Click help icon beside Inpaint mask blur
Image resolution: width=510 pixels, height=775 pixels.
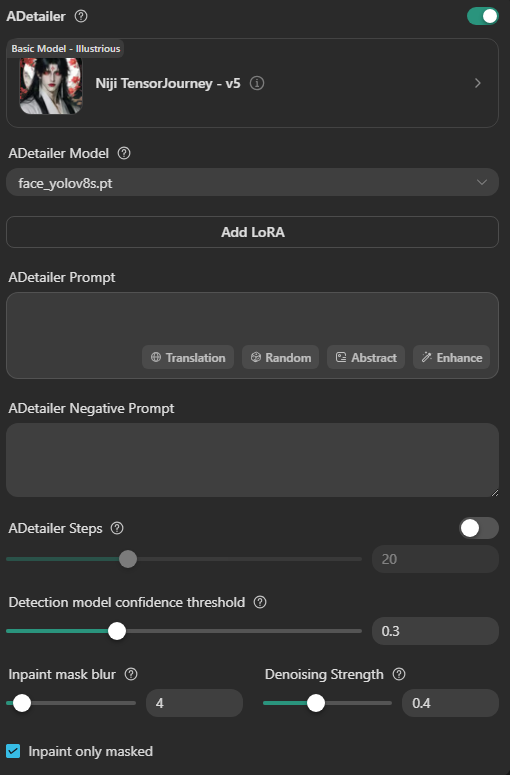[131, 674]
